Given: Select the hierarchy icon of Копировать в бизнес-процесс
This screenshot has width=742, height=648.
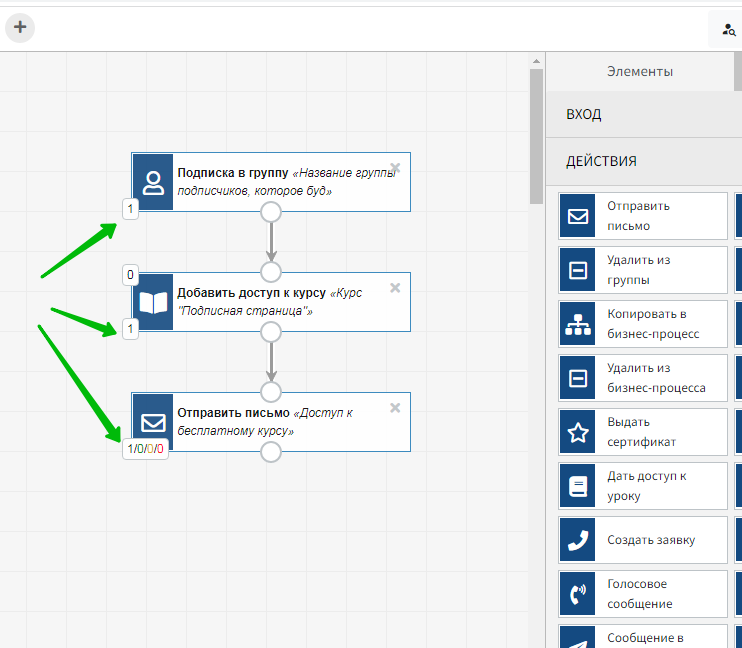Looking at the screenshot, I should point(578,324).
